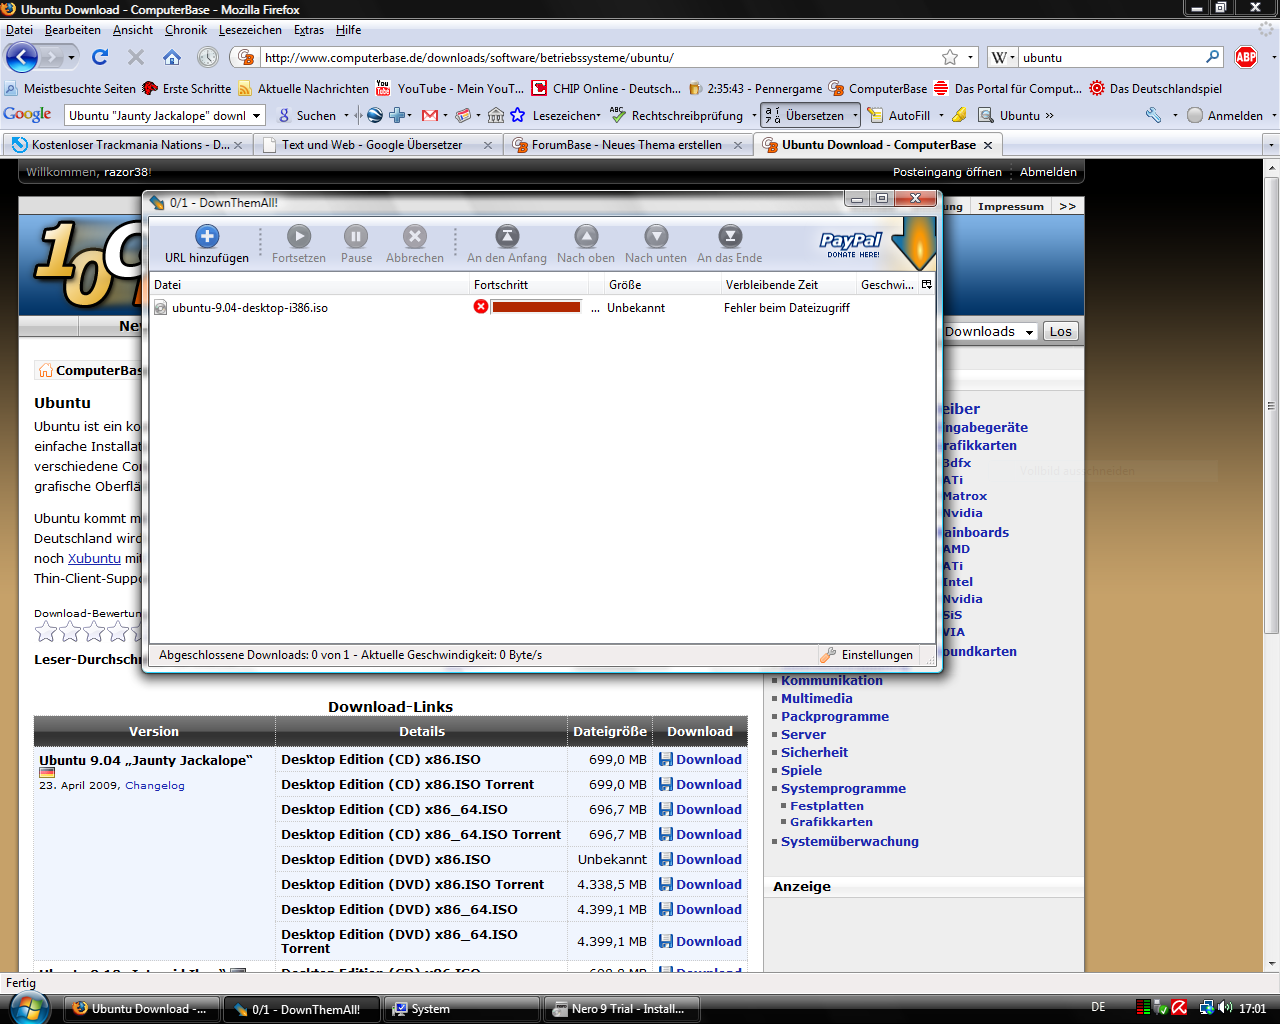Click the Los button on ComputerBase page

click(1061, 332)
